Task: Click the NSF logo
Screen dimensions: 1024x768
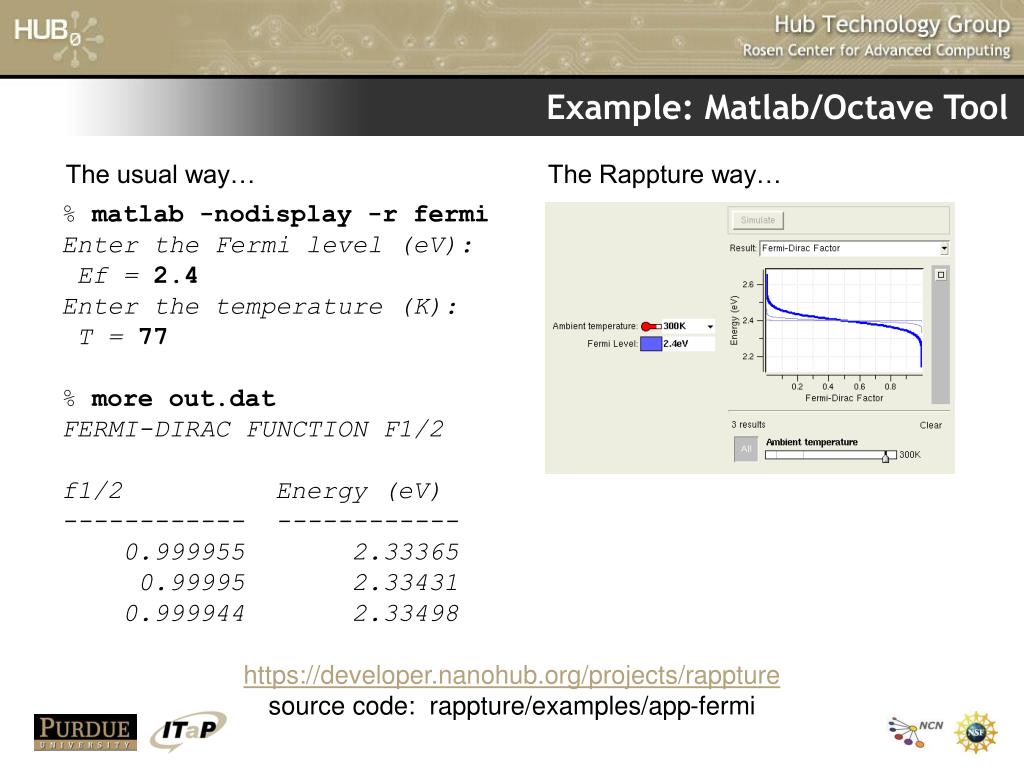Action: pos(976,732)
